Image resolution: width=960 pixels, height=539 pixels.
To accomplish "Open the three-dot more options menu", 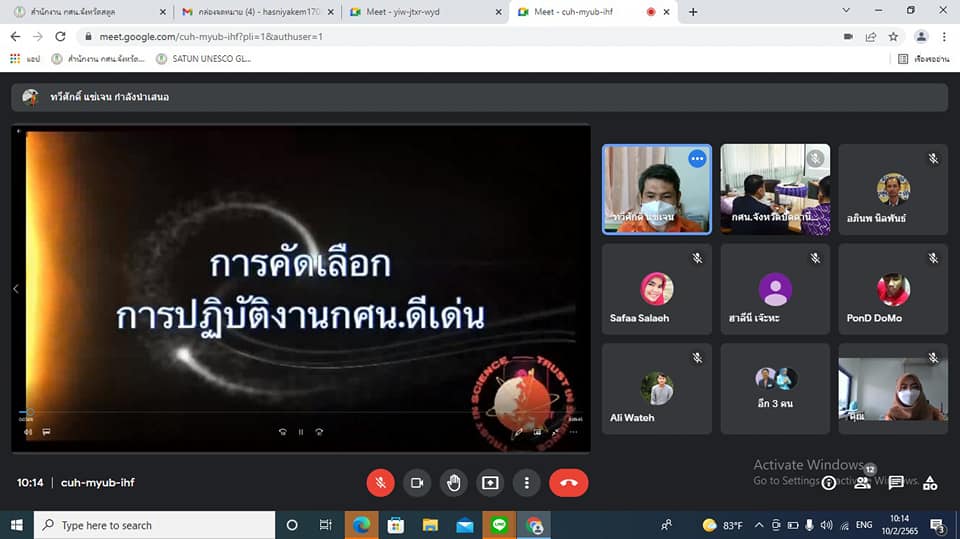I will [x=527, y=482].
